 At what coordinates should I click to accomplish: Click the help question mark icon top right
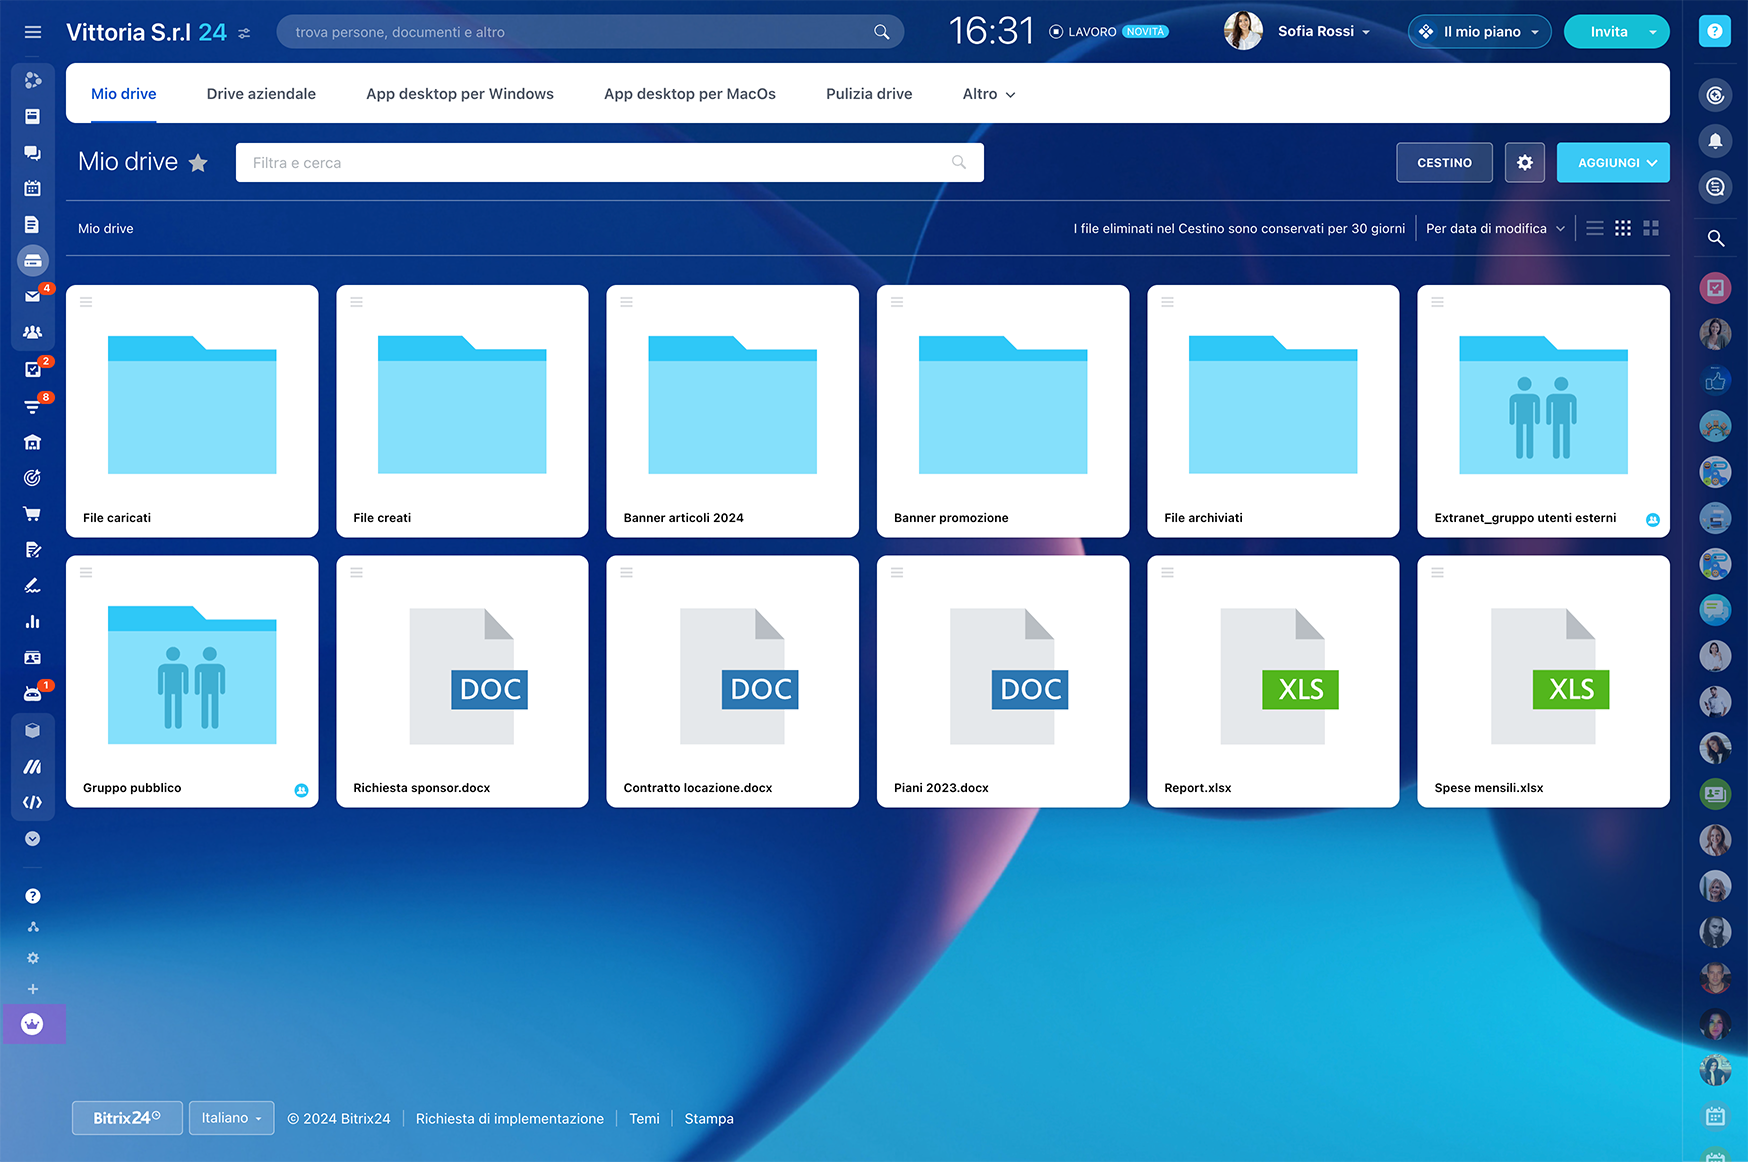click(x=1714, y=32)
